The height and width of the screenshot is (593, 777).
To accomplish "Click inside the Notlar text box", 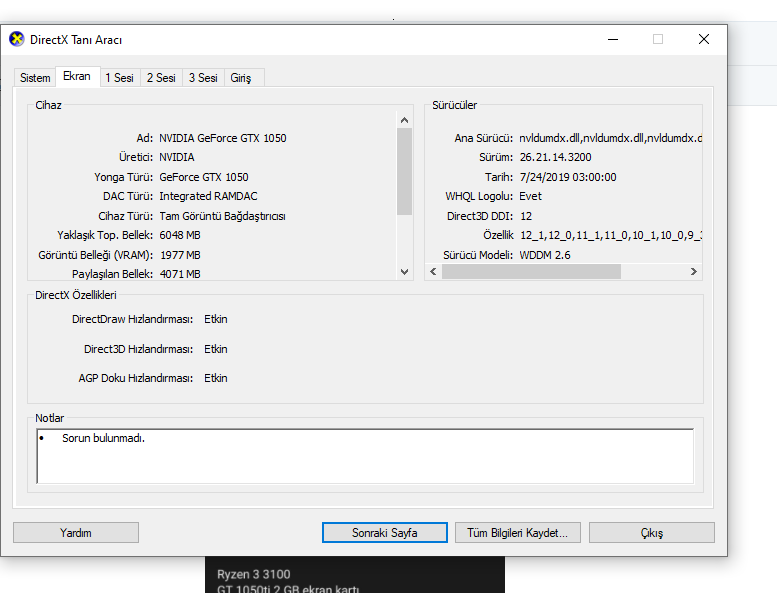I will point(365,456).
